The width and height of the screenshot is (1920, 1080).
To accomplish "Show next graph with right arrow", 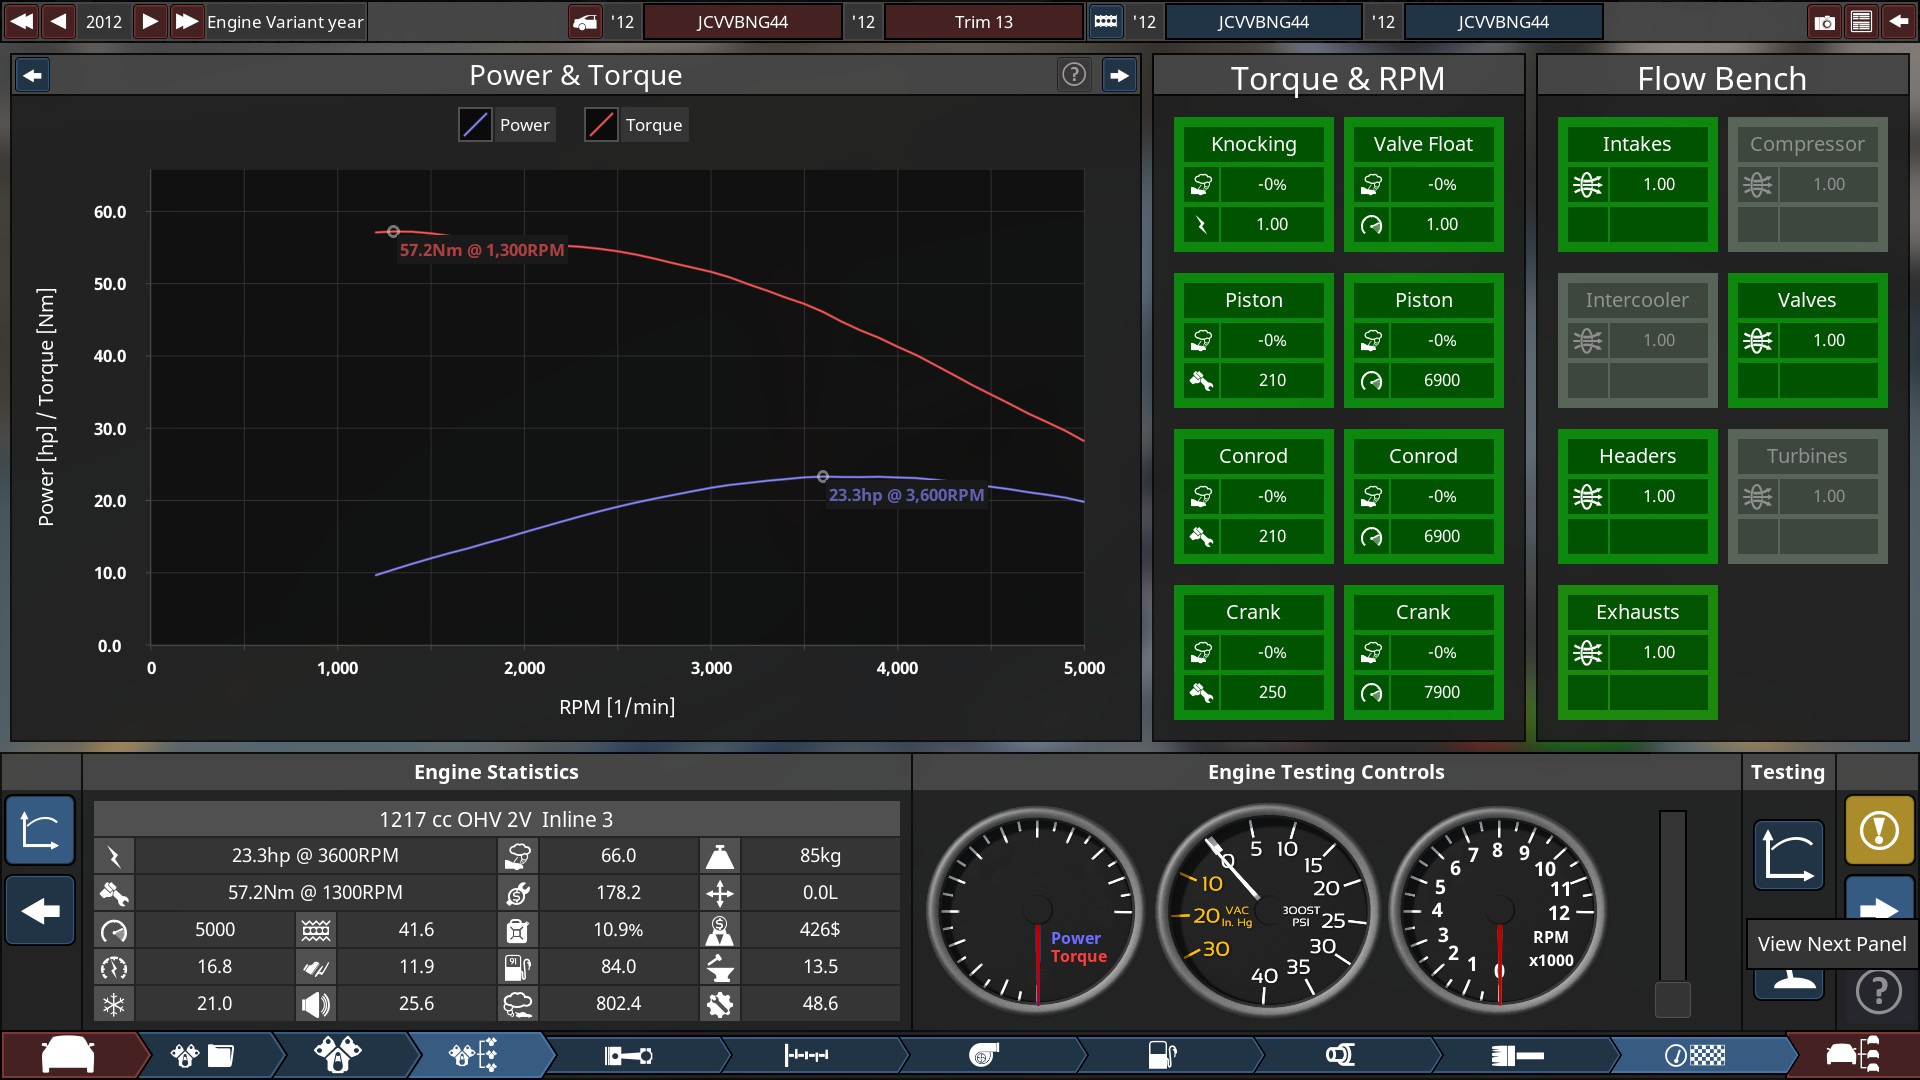I will 1119,75.
